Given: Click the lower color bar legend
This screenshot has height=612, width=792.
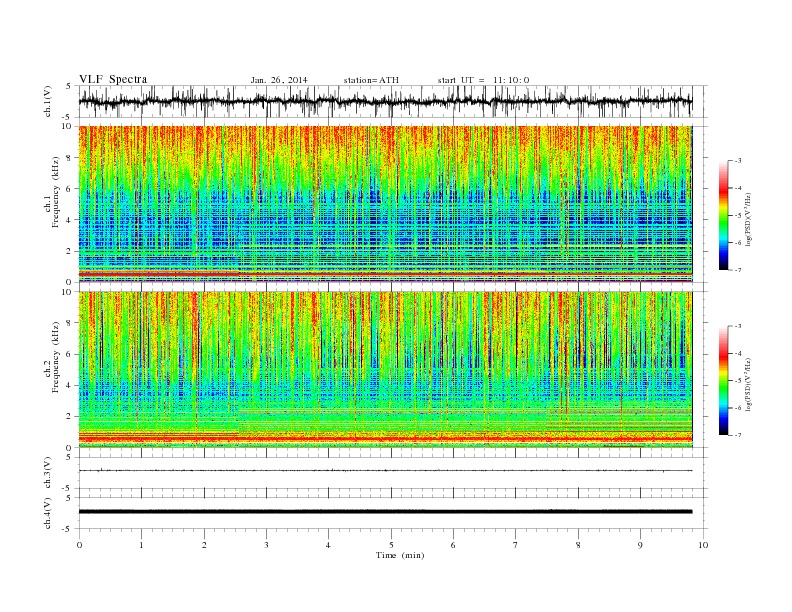Looking at the screenshot, I should click(x=723, y=381).
